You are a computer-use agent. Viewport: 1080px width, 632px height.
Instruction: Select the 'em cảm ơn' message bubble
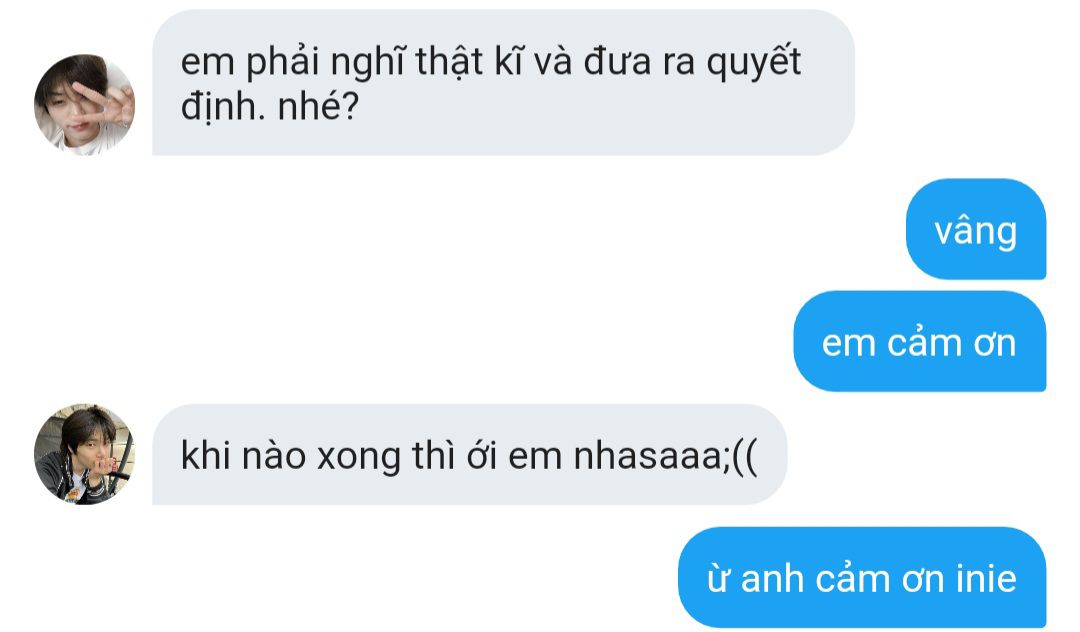click(920, 341)
